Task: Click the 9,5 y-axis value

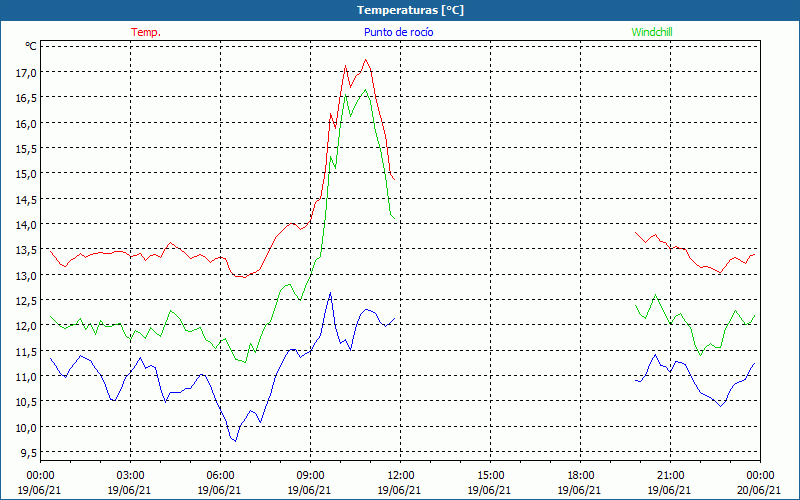Action: coord(28,453)
